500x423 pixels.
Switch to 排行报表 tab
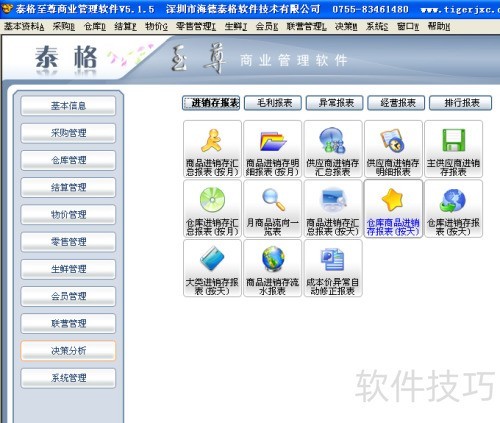click(460, 103)
